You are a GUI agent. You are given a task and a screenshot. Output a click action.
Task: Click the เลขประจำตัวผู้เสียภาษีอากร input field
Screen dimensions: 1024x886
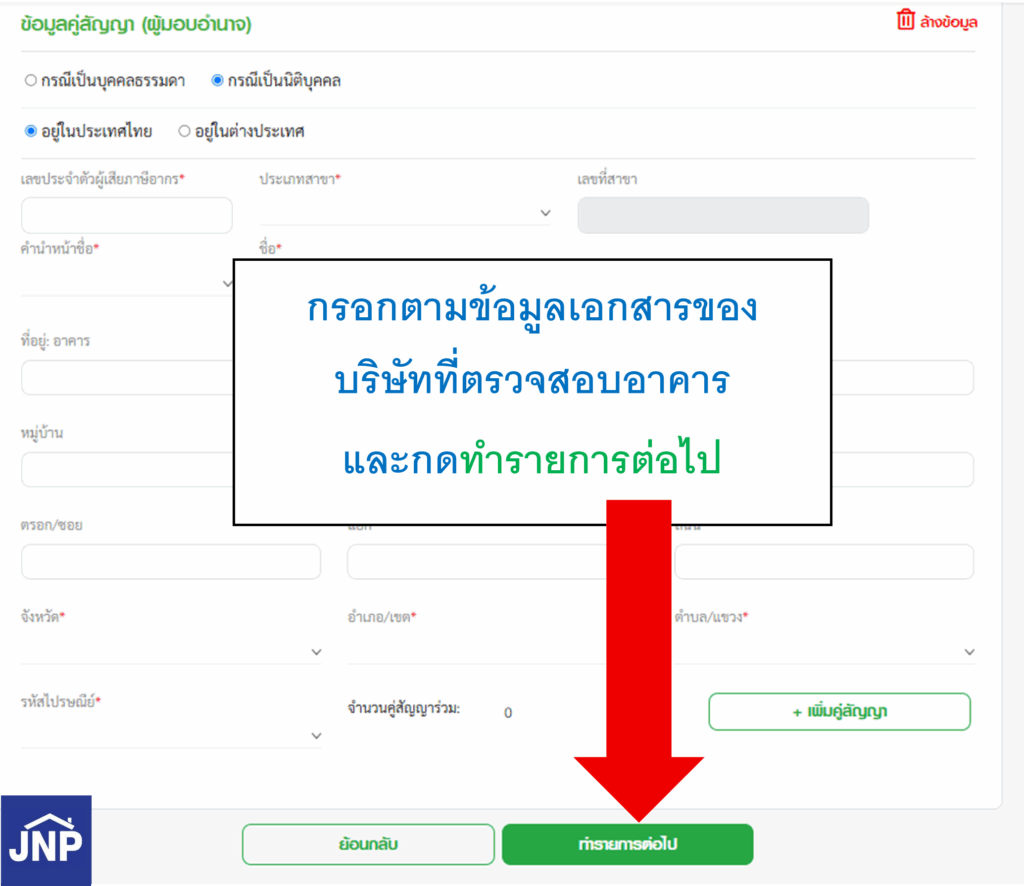tap(127, 215)
